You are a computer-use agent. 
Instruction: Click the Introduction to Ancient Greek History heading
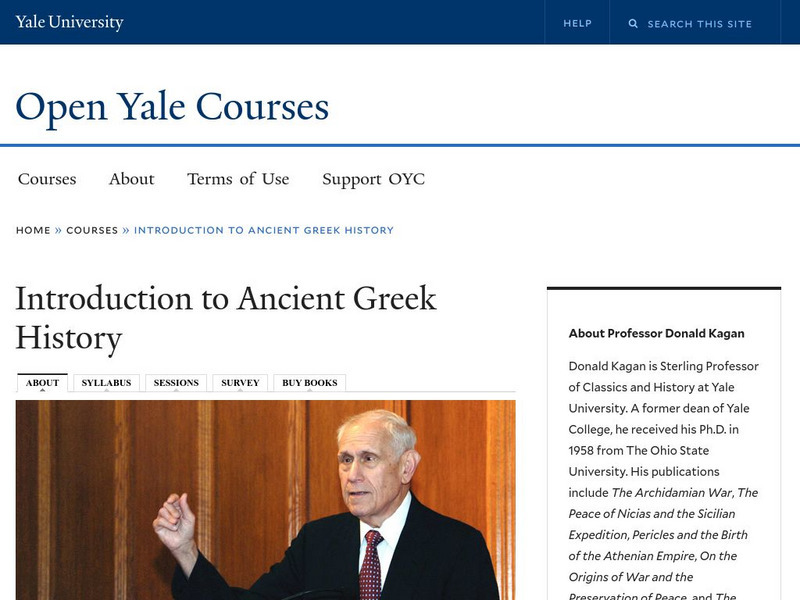tap(226, 318)
